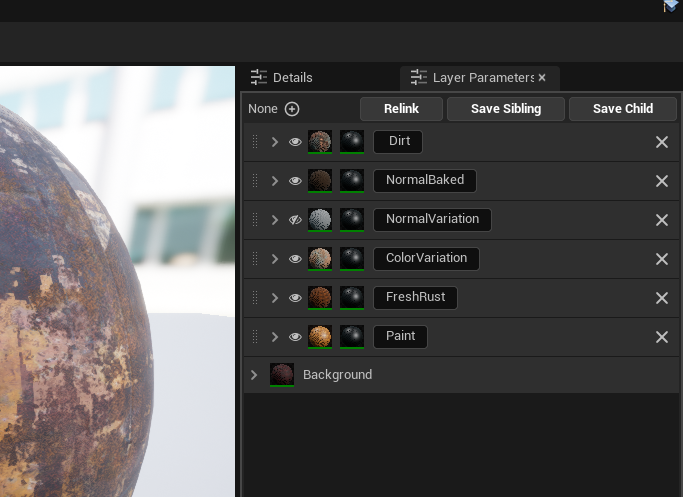This screenshot has width=683, height=497.
Task: Click the Save Sibling button
Action: pyautogui.click(x=506, y=109)
